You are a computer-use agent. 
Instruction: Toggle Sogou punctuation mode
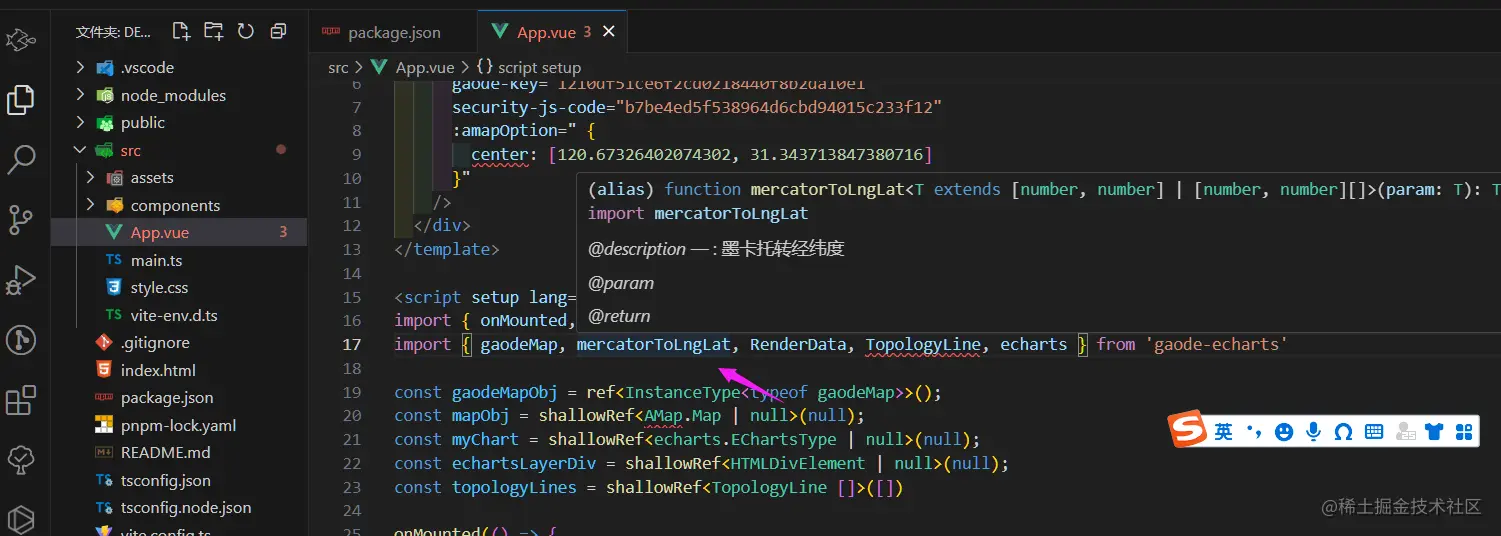(x=1254, y=432)
